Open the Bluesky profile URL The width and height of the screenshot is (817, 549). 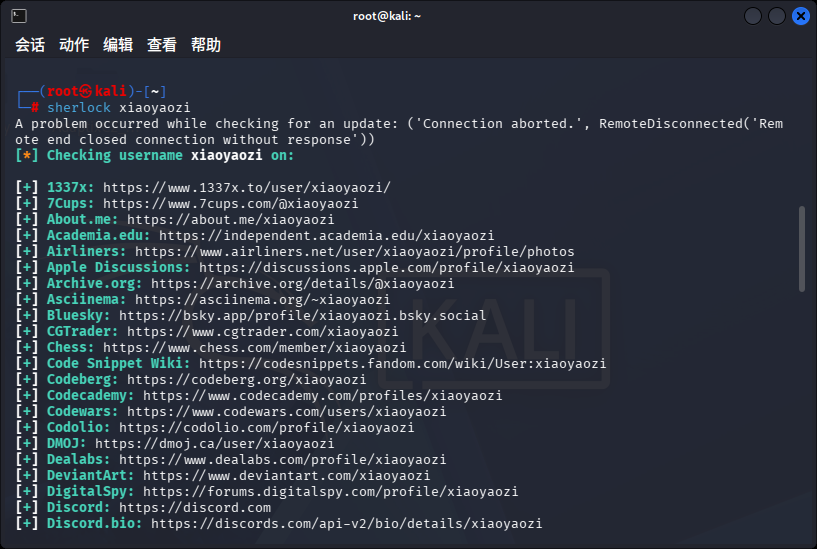[x=302, y=316]
